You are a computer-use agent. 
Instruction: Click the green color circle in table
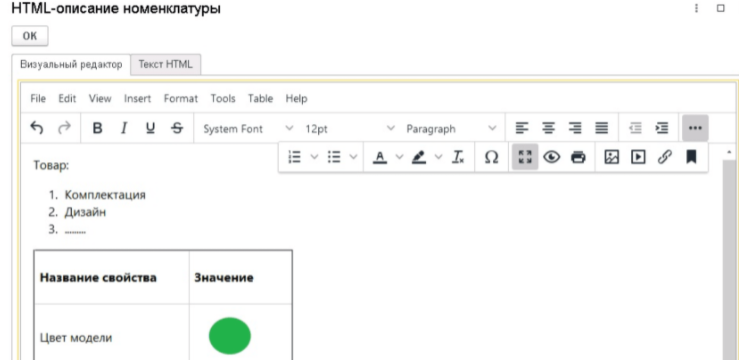click(x=230, y=336)
